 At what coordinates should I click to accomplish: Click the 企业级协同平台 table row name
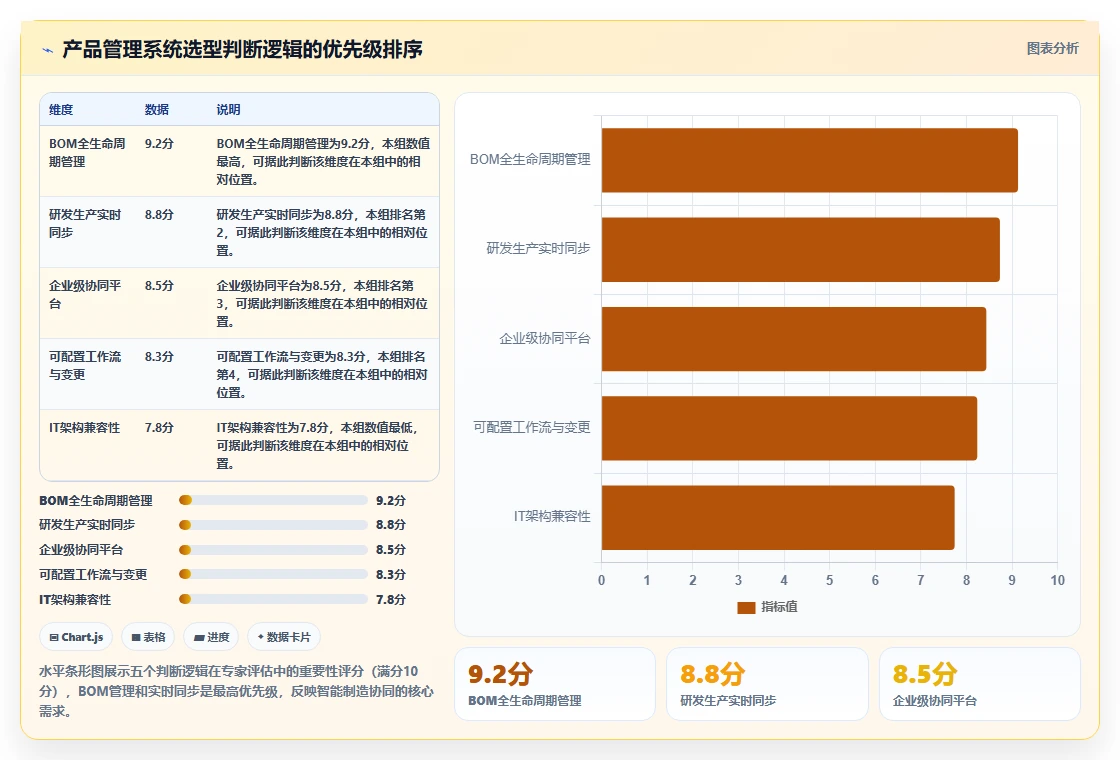(x=85, y=294)
